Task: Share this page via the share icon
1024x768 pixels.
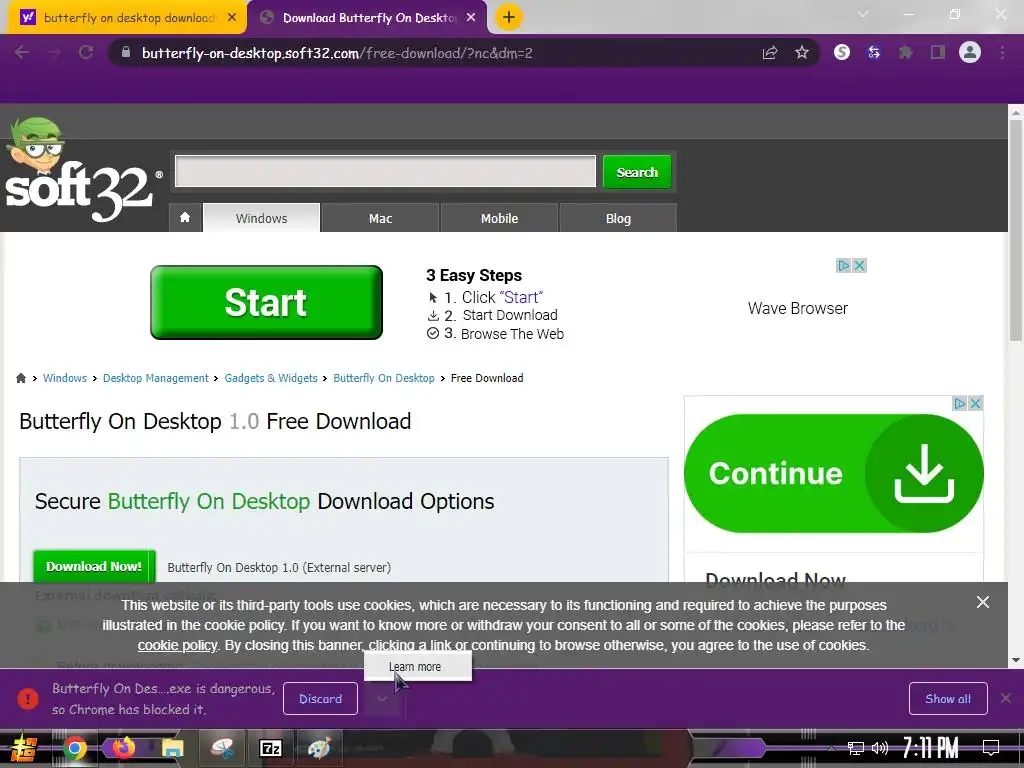Action: click(x=770, y=53)
